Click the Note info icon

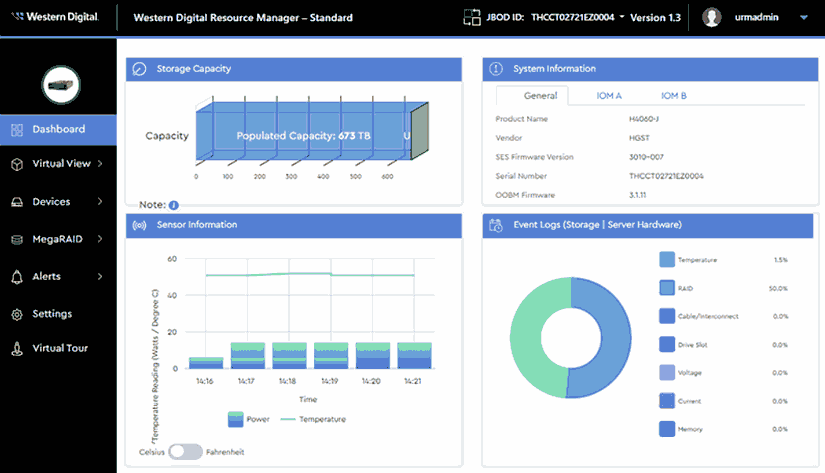[174, 205]
